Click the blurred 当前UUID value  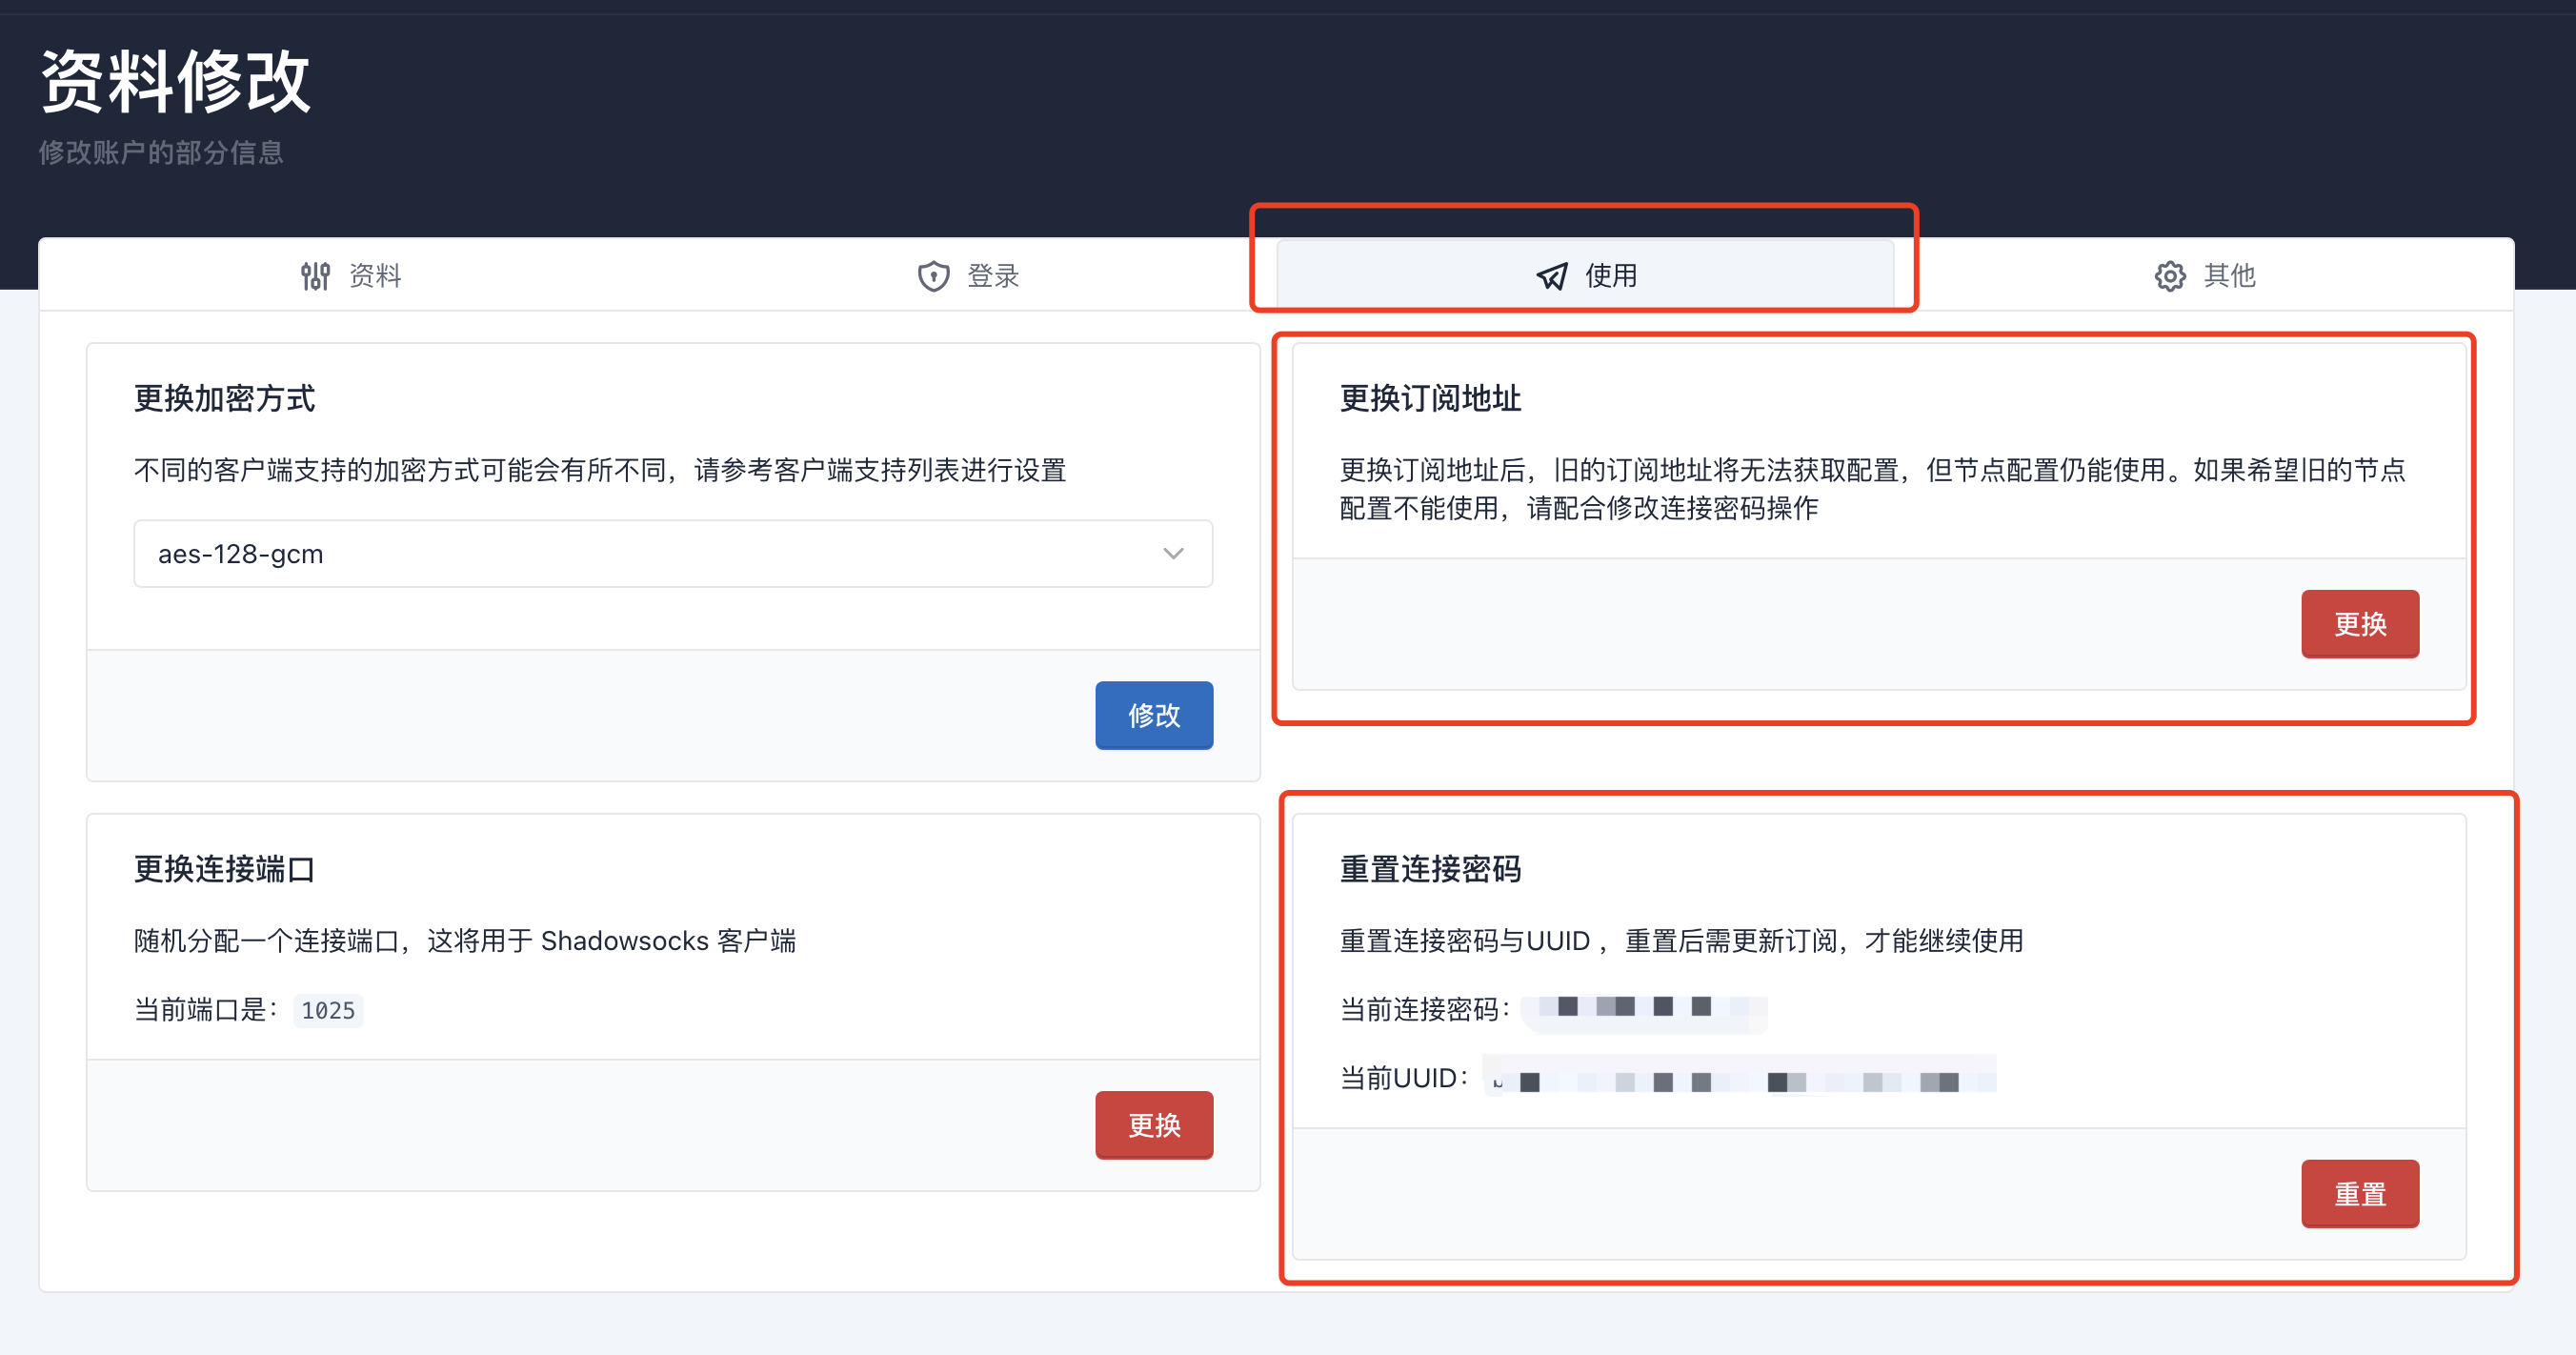click(1738, 1079)
